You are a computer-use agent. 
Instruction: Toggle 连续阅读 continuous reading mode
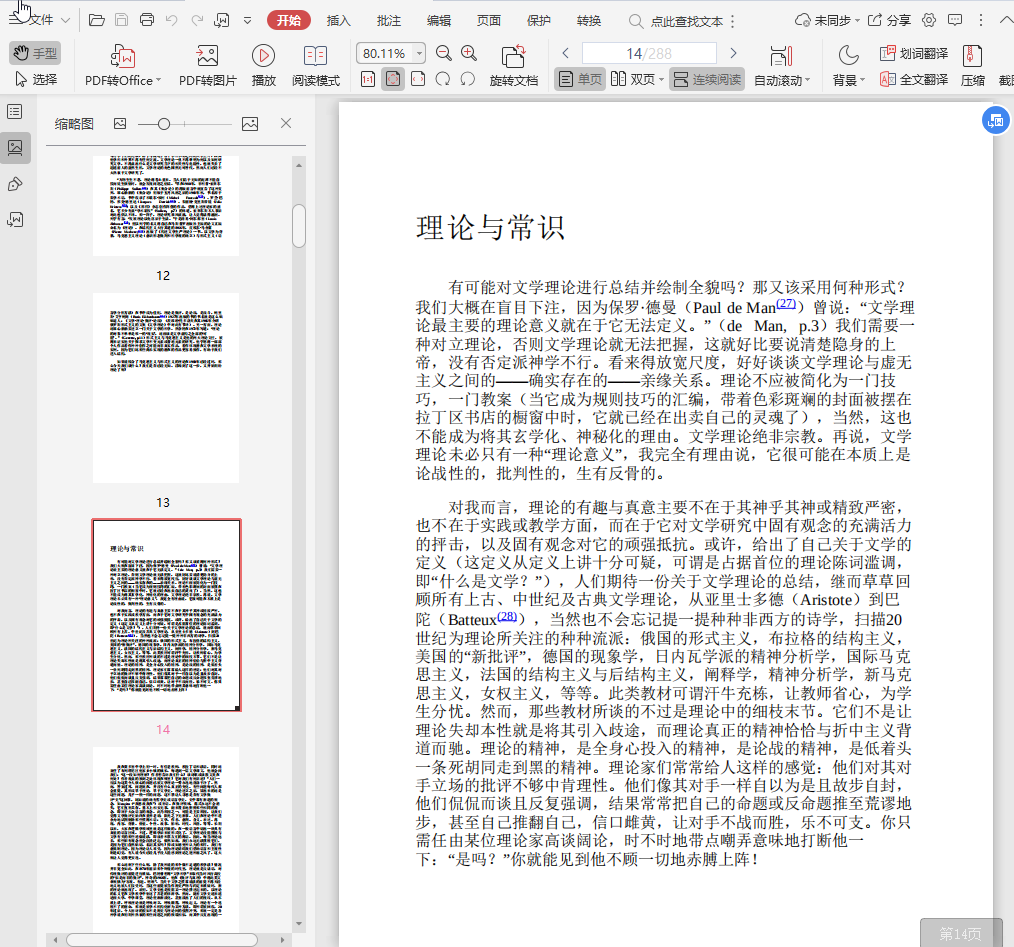pyautogui.click(x=707, y=79)
